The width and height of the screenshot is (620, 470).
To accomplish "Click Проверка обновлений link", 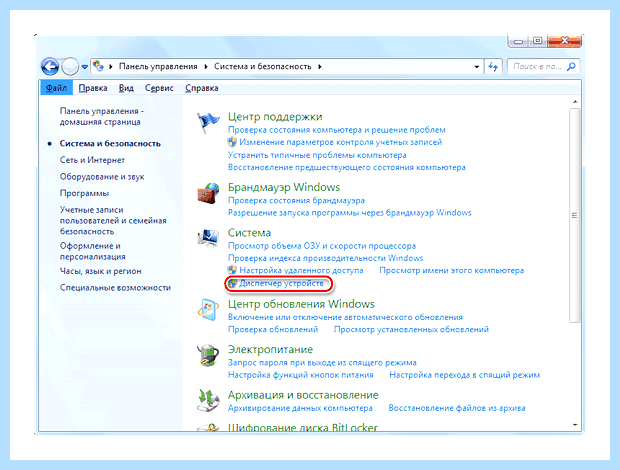I will click(273, 329).
